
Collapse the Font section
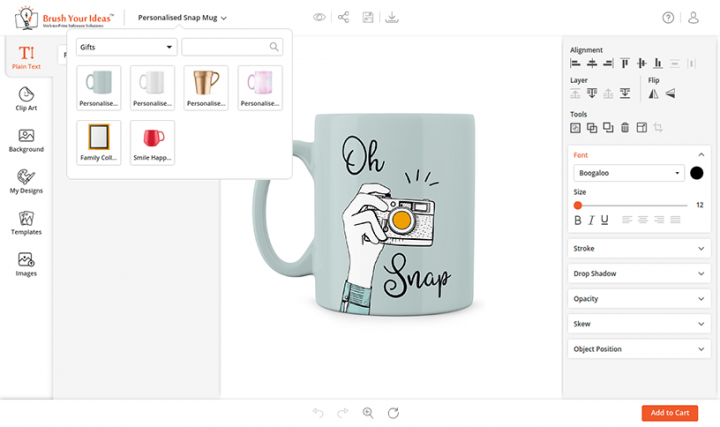701,155
